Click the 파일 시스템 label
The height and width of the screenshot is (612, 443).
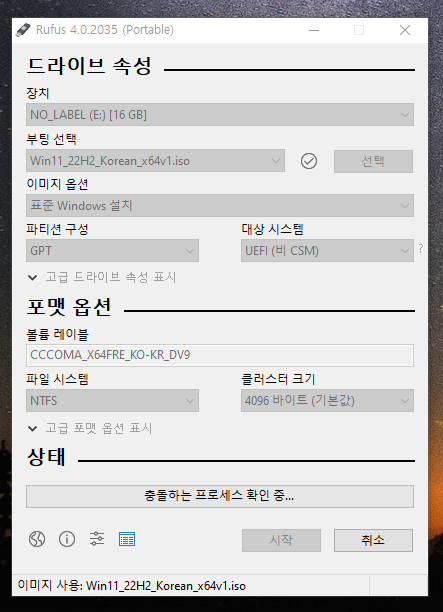pyautogui.click(x=57, y=379)
